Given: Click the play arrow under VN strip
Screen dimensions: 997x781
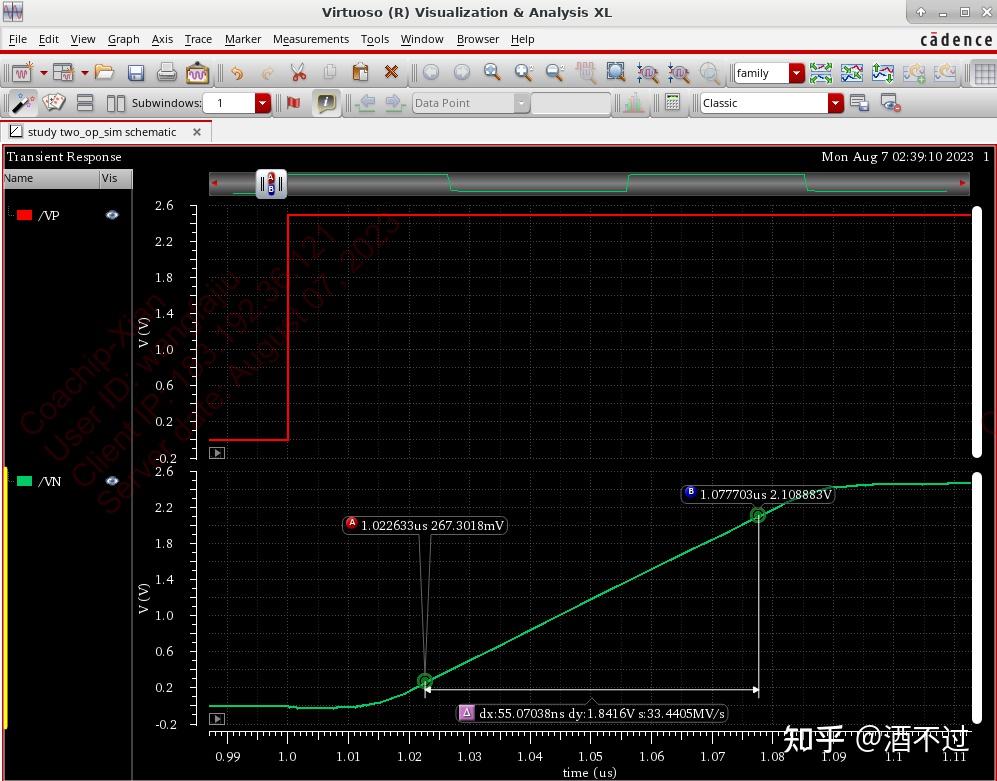Looking at the screenshot, I should 217,719.
